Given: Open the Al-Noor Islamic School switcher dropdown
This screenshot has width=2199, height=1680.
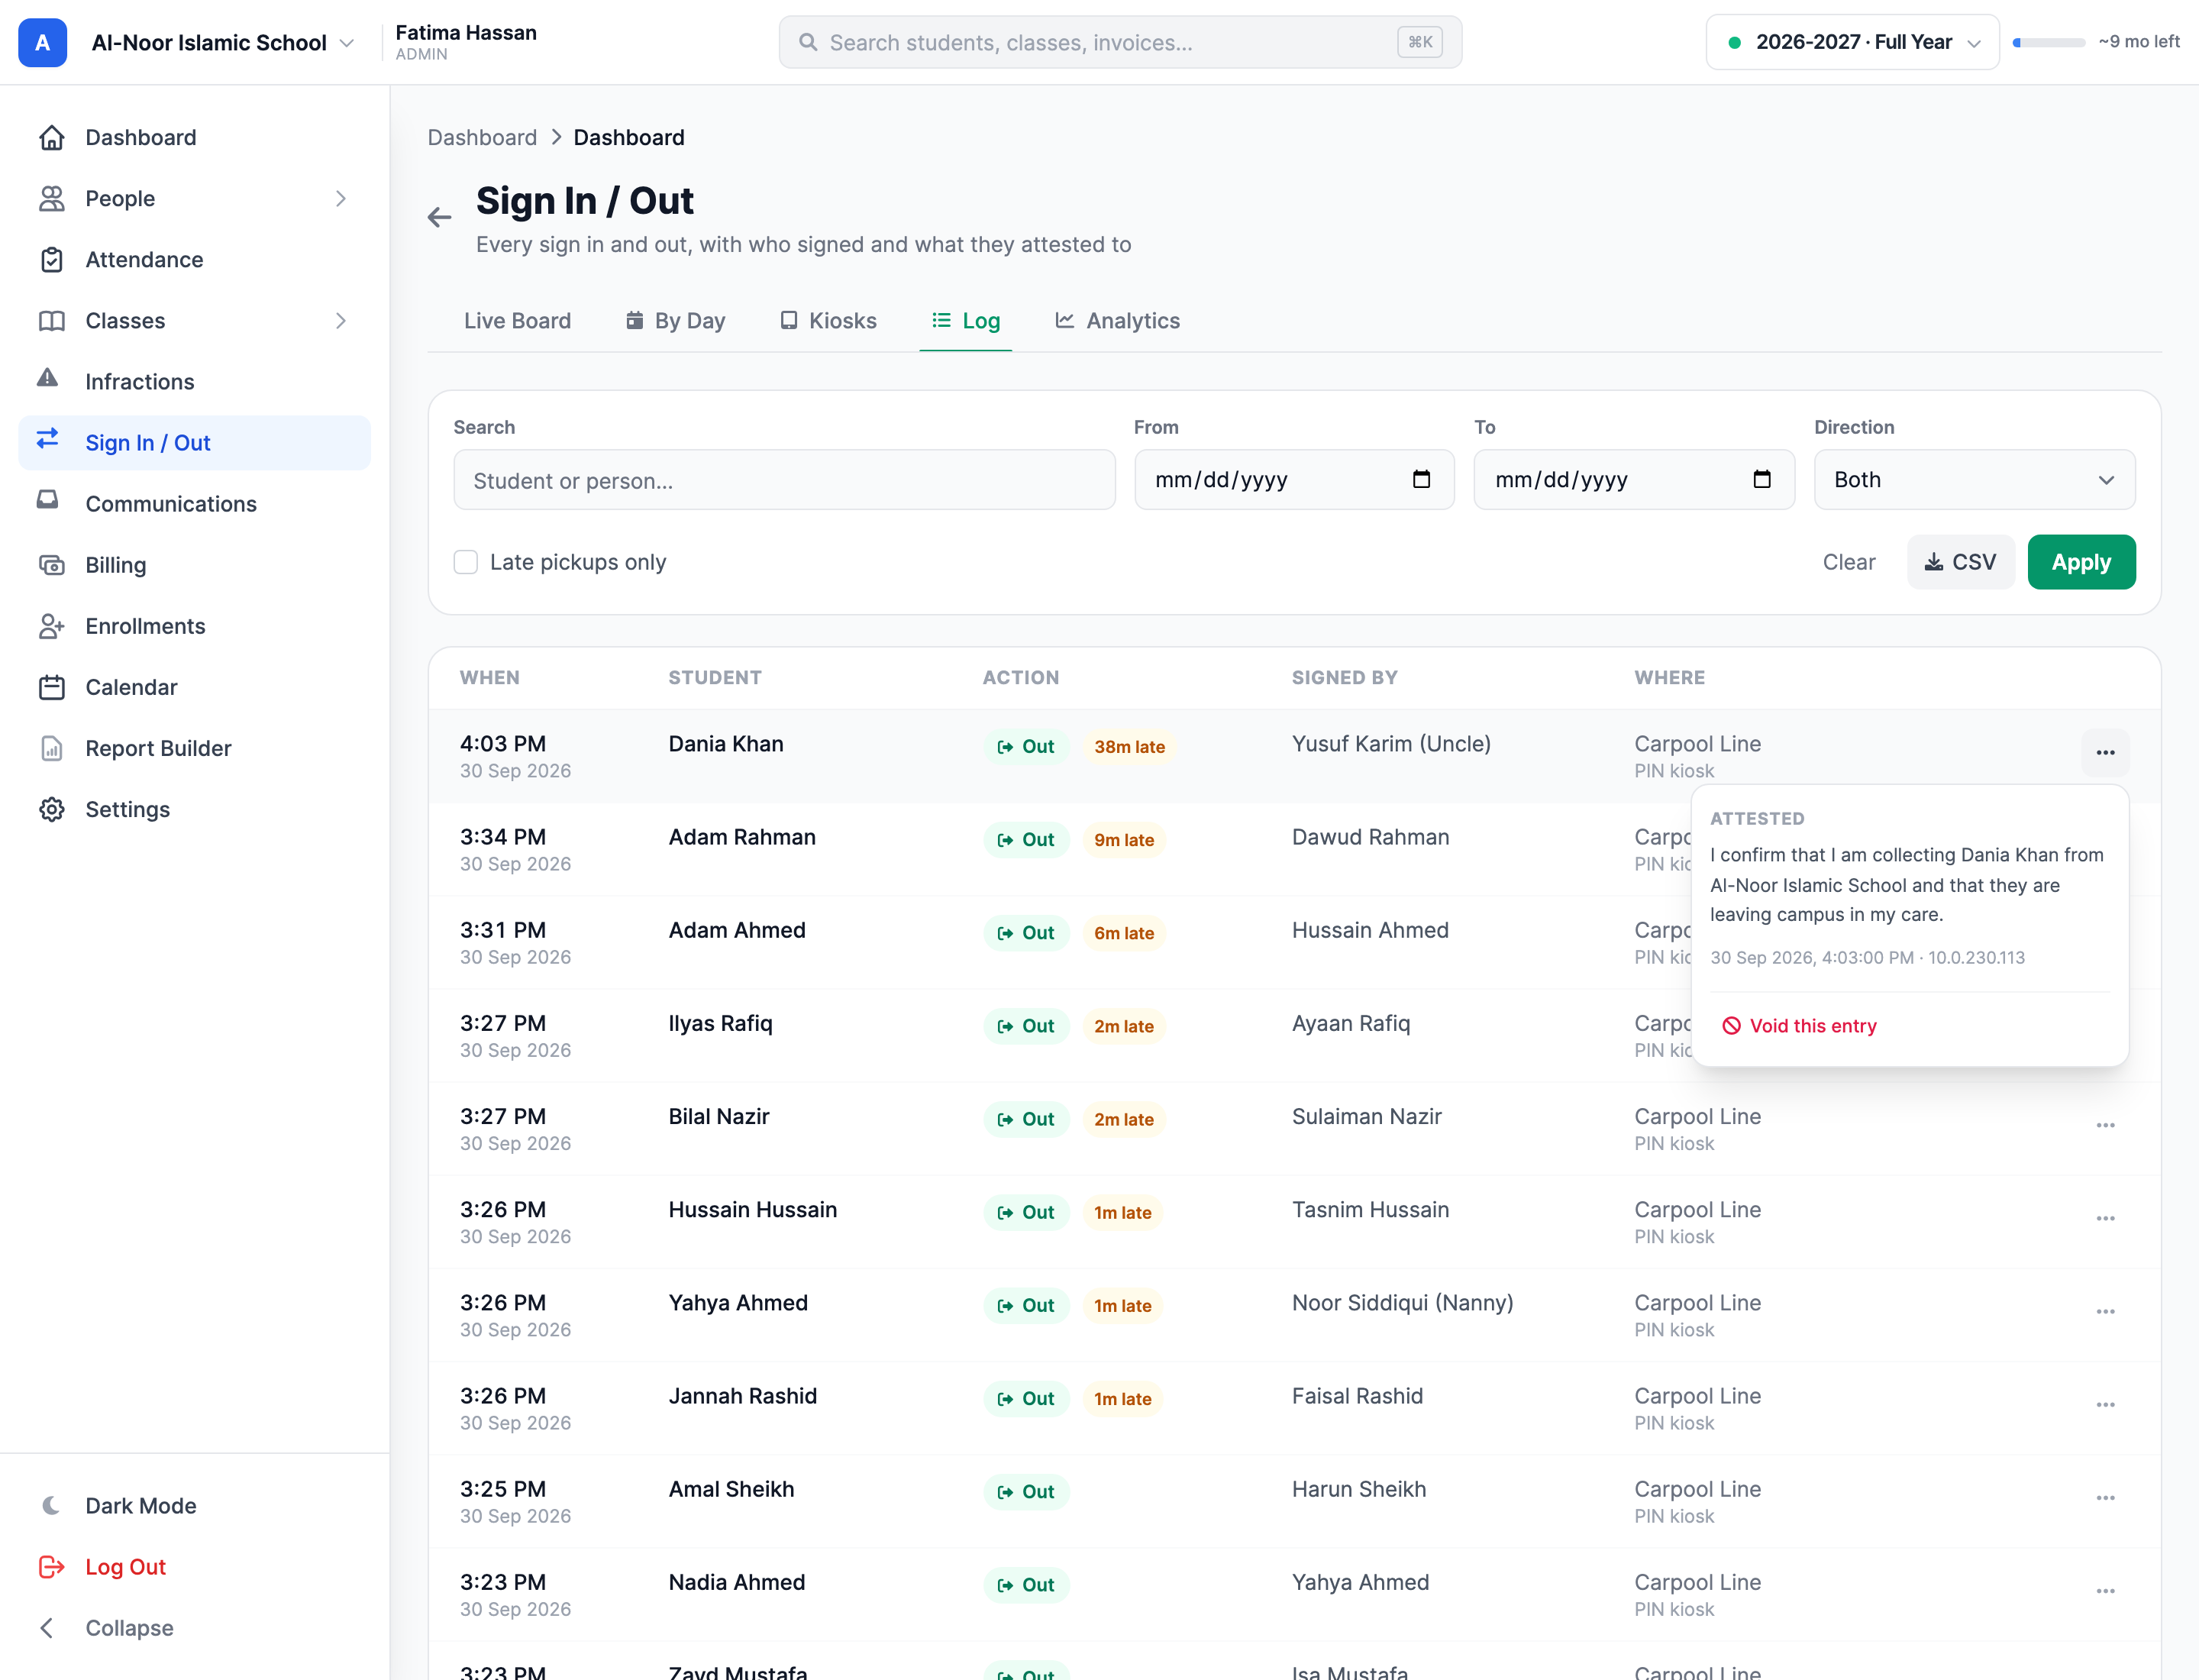Looking at the screenshot, I should [223, 42].
